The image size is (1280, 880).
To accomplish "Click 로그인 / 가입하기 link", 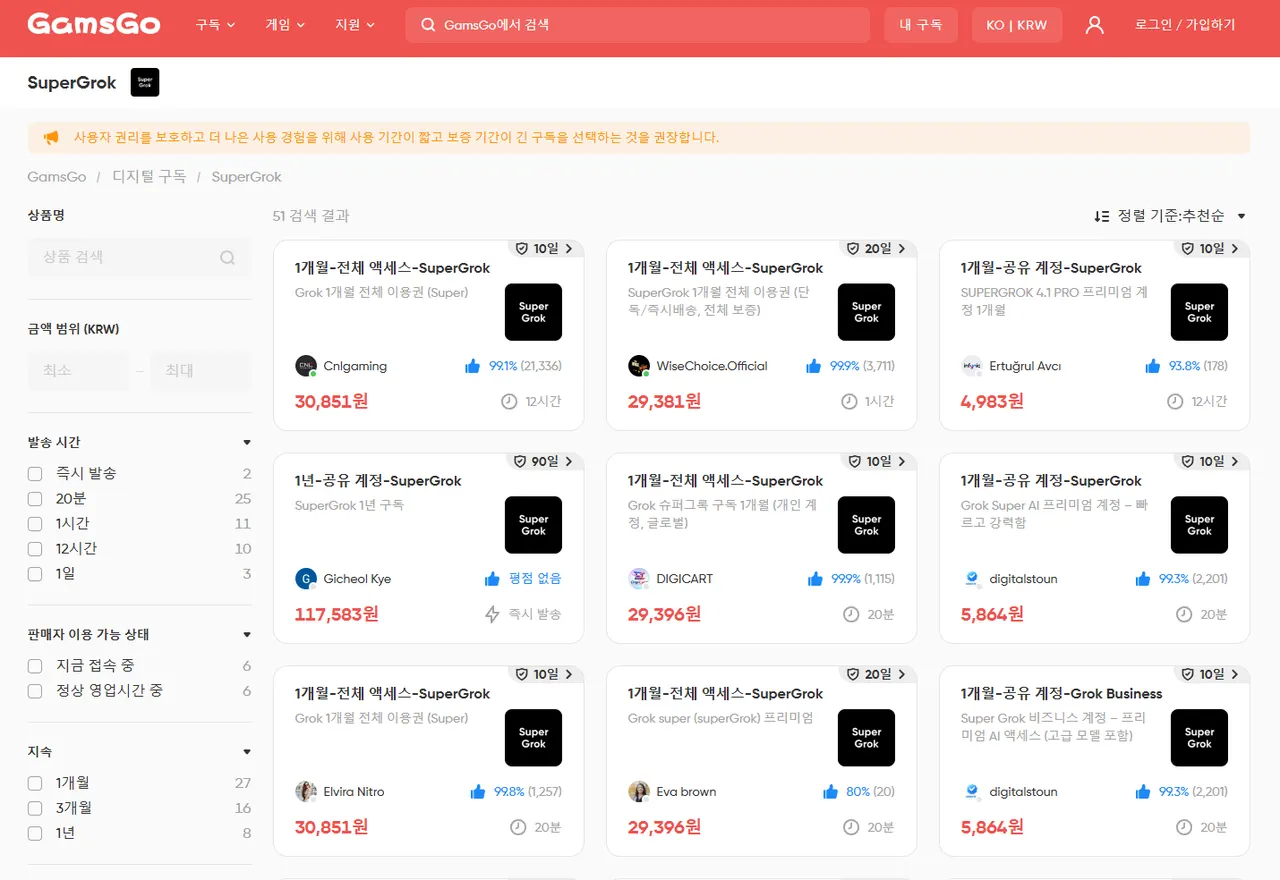I will [1185, 25].
